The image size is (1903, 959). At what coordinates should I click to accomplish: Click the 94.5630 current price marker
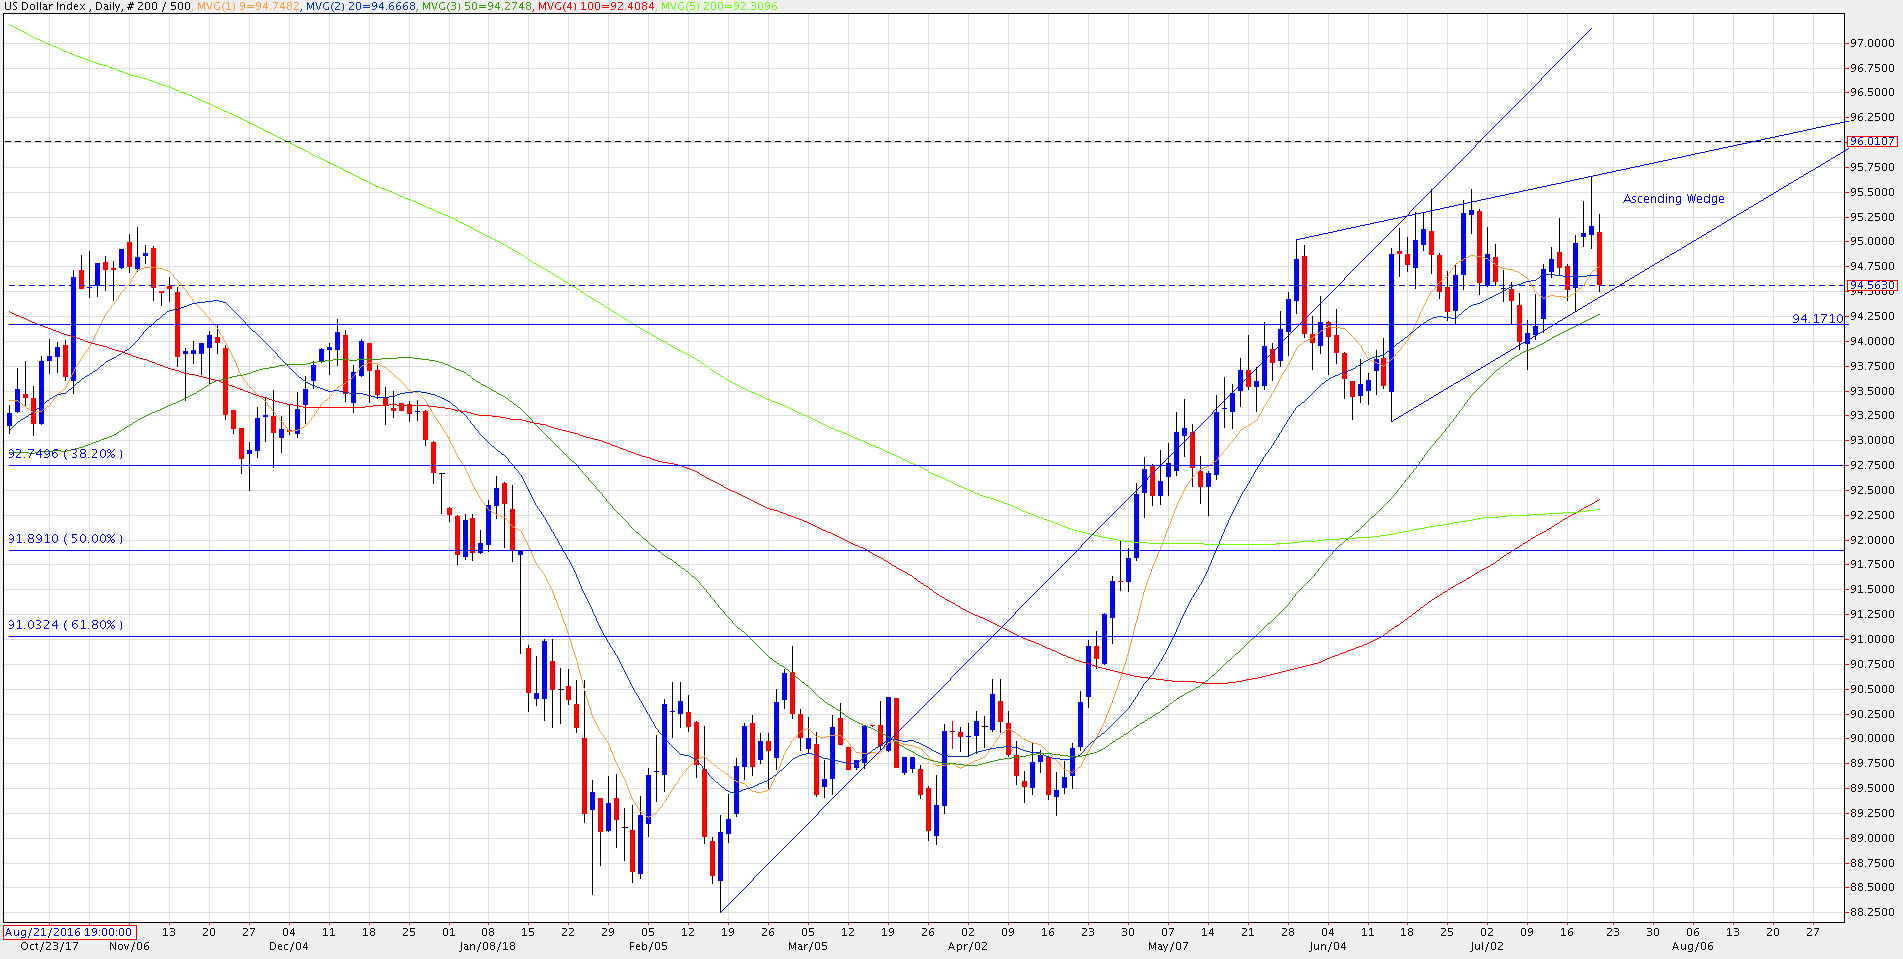pyautogui.click(x=1872, y=285)
